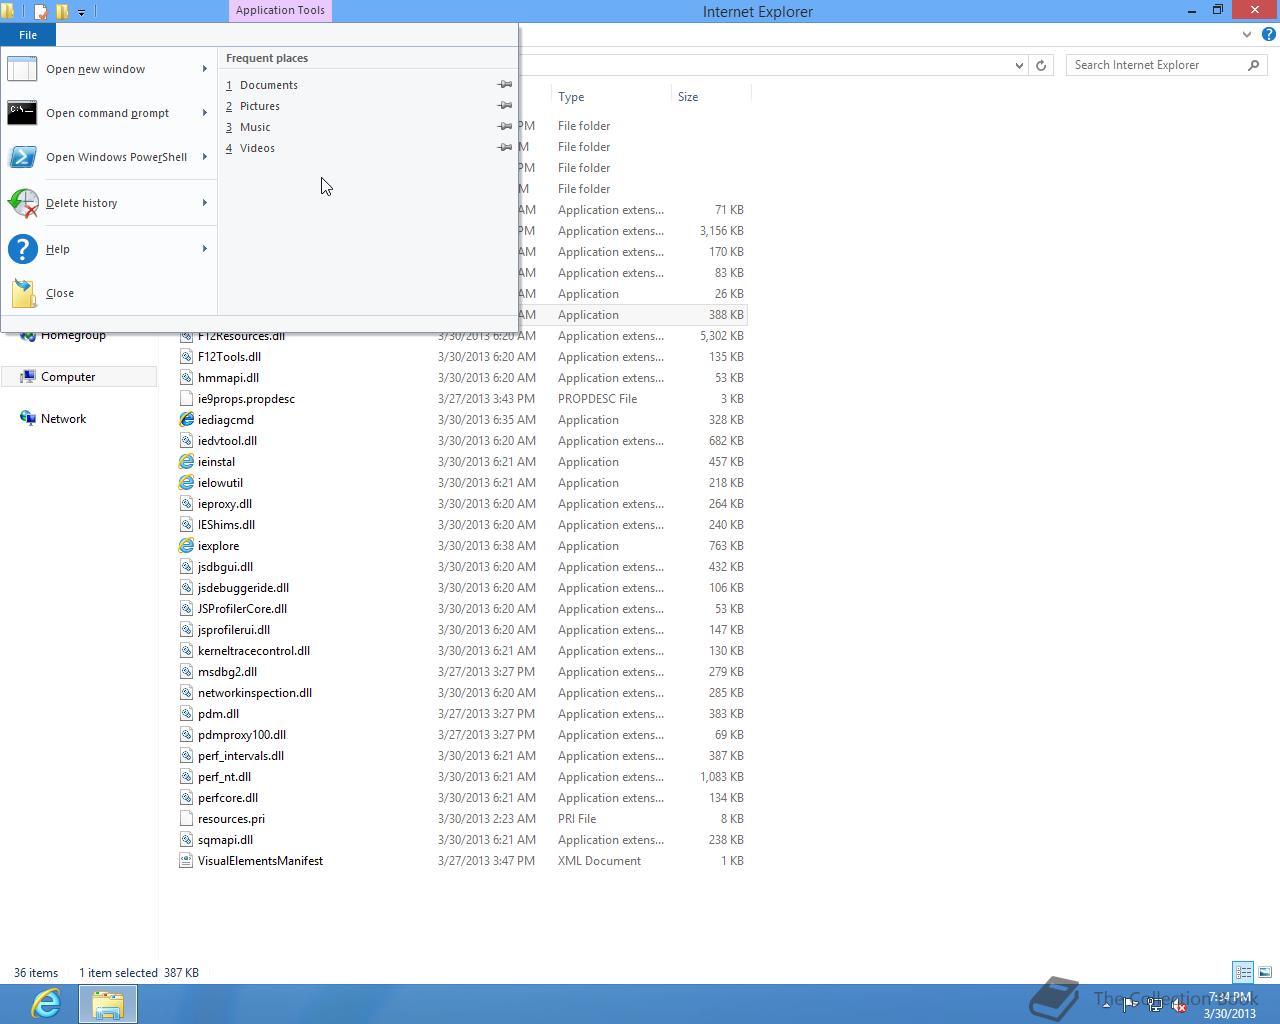Click the muted volume tray icon
Screen dimensions: 1280x1024
tap(1178, 1005)
